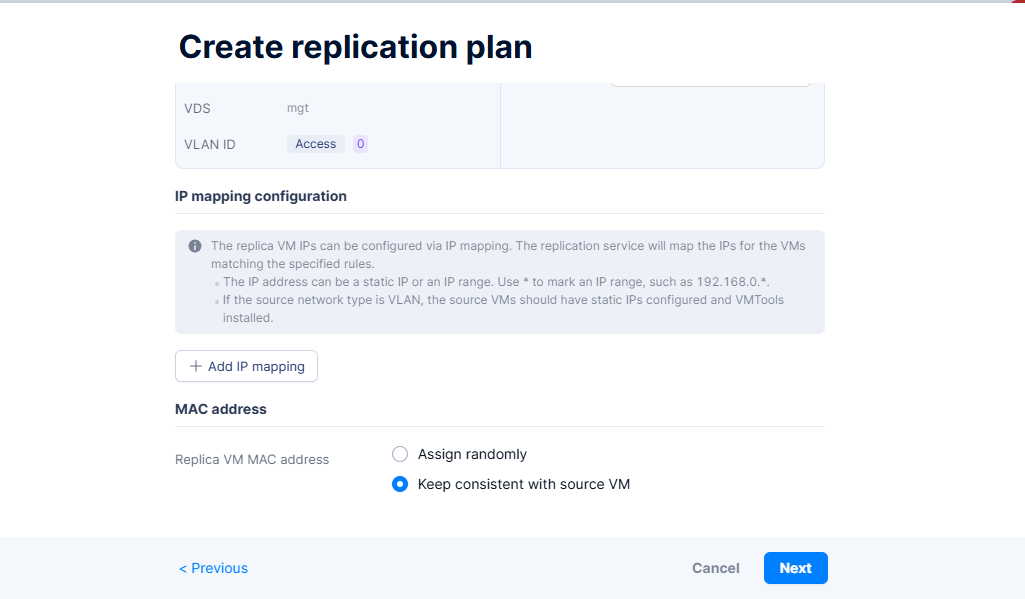
Task: Click the mgt VDS value
Action: (x=298, y=108)
